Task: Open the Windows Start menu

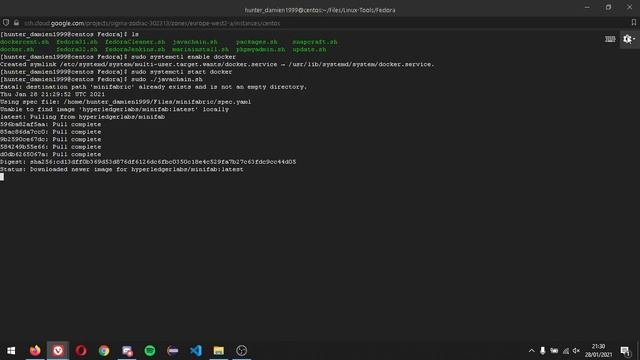Action: (x=11, y=351)
